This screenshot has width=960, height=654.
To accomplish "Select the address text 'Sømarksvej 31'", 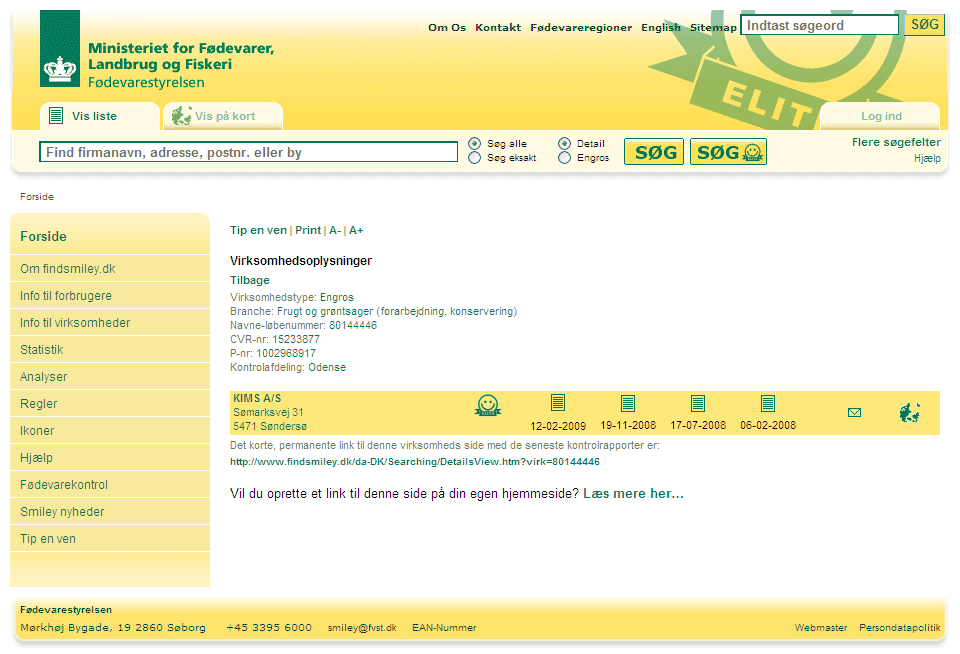I will [x=268, y=412].
